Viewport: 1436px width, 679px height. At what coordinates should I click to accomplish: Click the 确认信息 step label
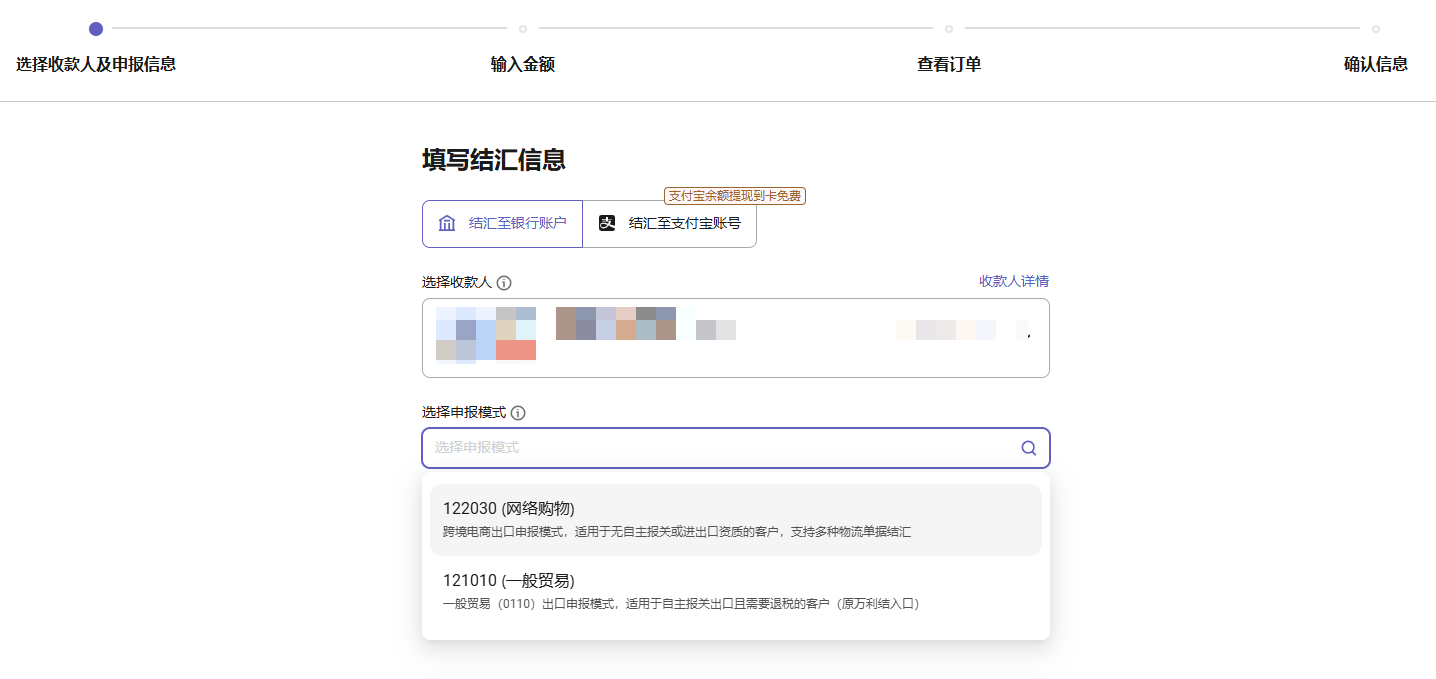click(x=1375, y=64)
